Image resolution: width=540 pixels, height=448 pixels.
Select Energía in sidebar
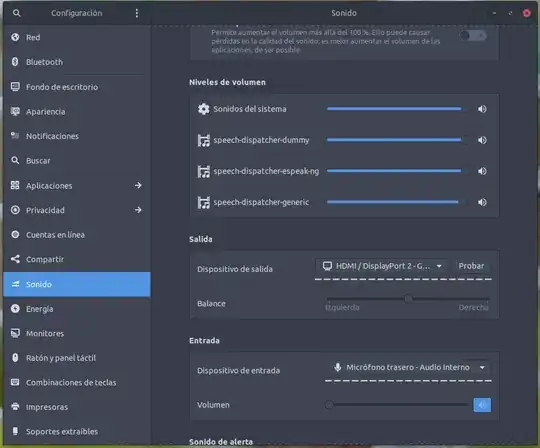pos(77,309)
